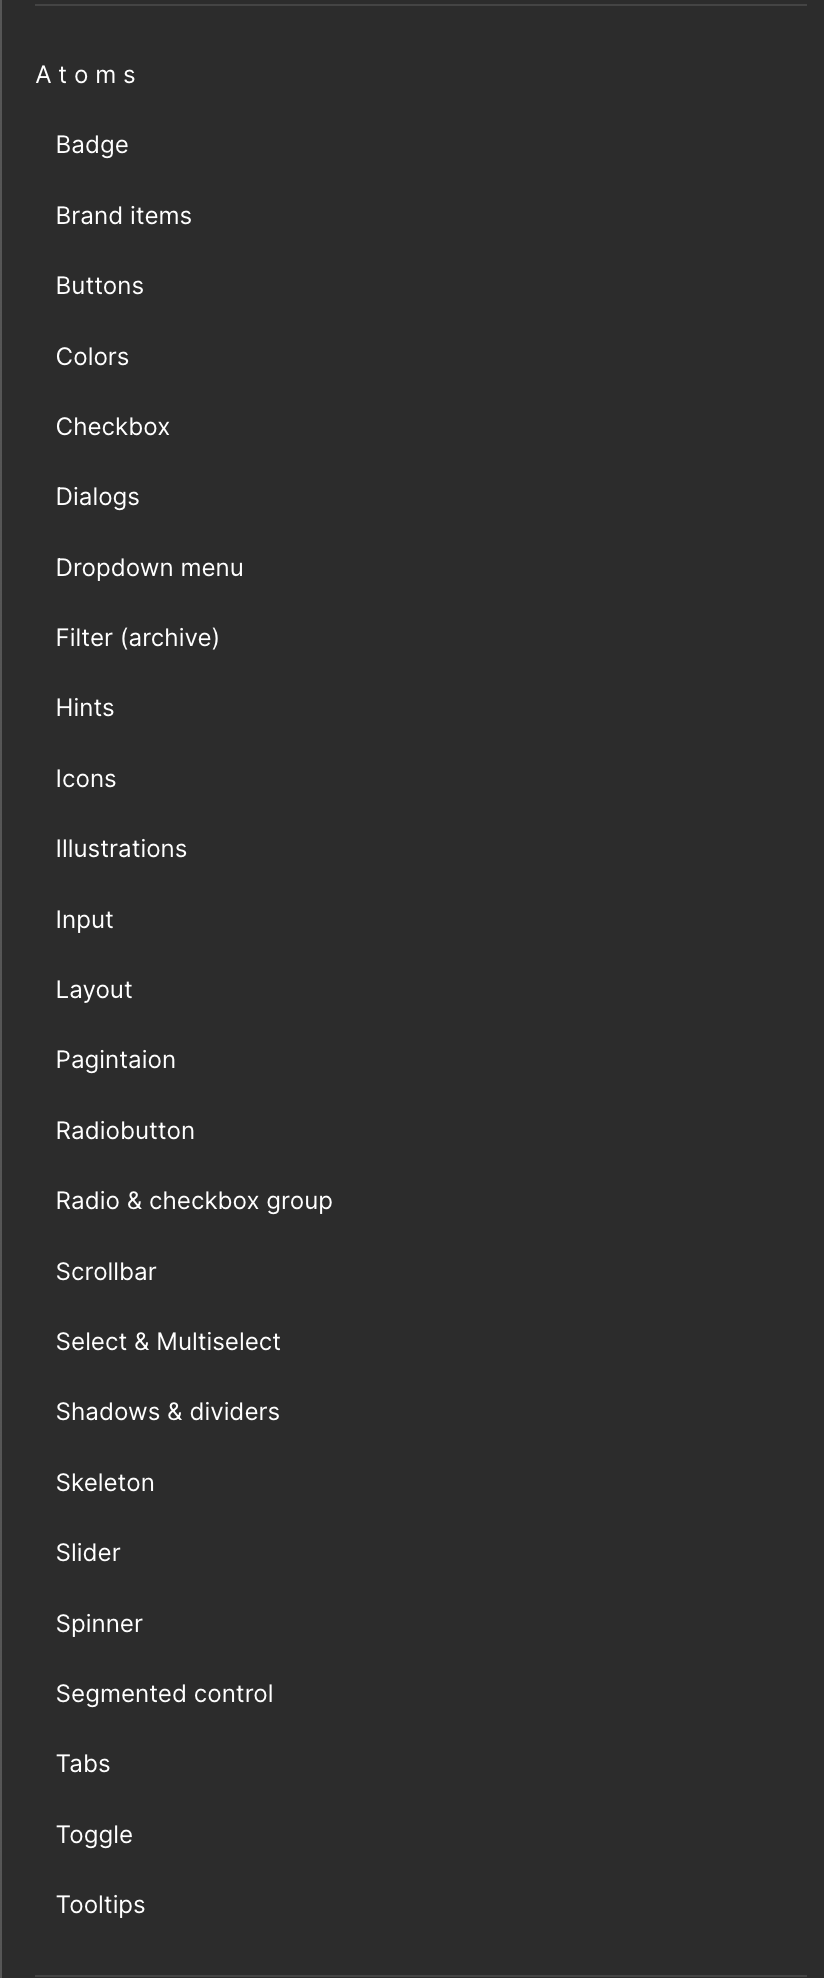Navigate to Dropdown menu page
This screenshot has width=824, height=1978.
pos(149,568)
